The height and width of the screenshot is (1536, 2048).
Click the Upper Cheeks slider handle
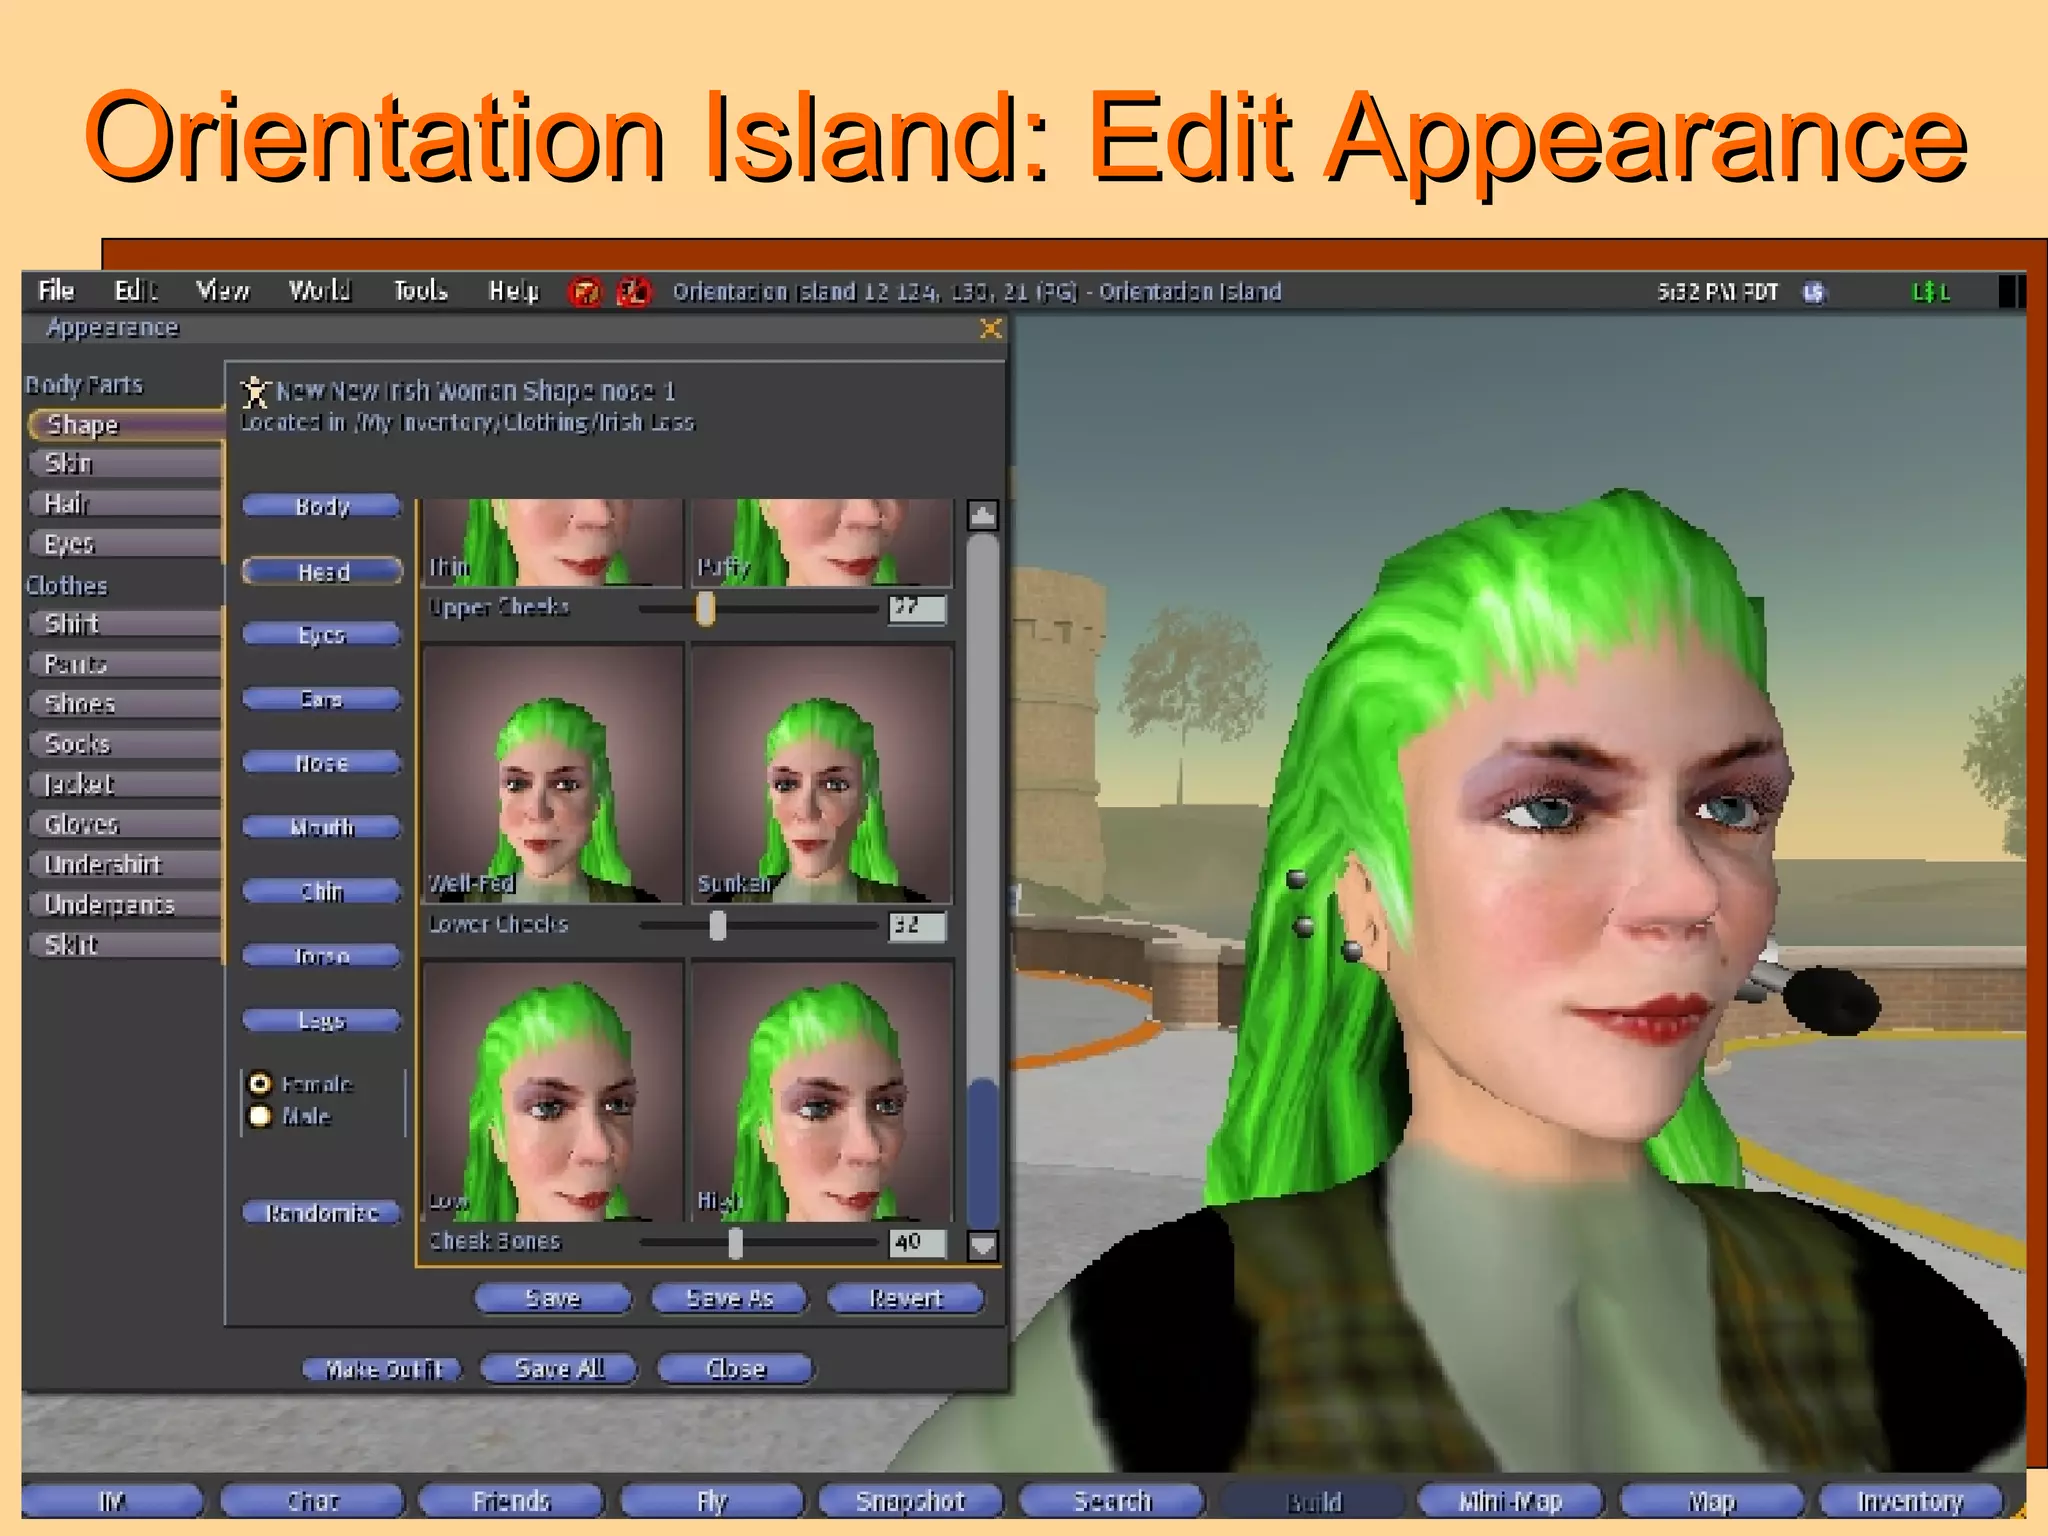(705, 608)
